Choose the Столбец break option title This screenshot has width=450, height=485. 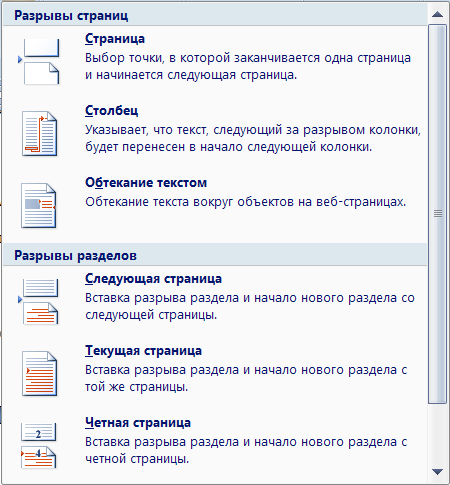[x=111, y=111]
